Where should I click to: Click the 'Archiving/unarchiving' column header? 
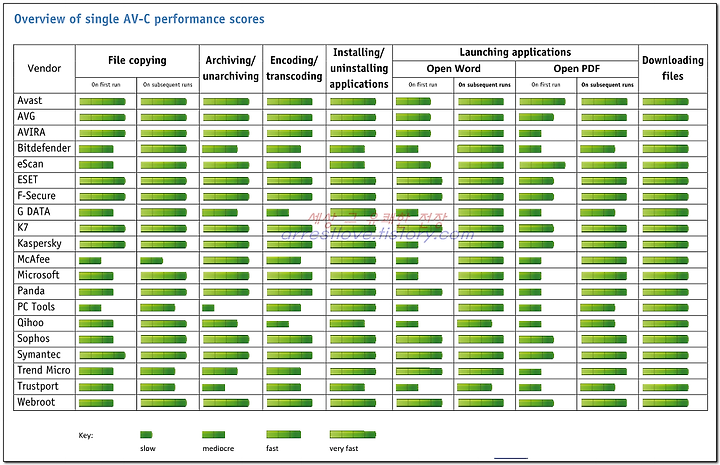pos(231,68)
